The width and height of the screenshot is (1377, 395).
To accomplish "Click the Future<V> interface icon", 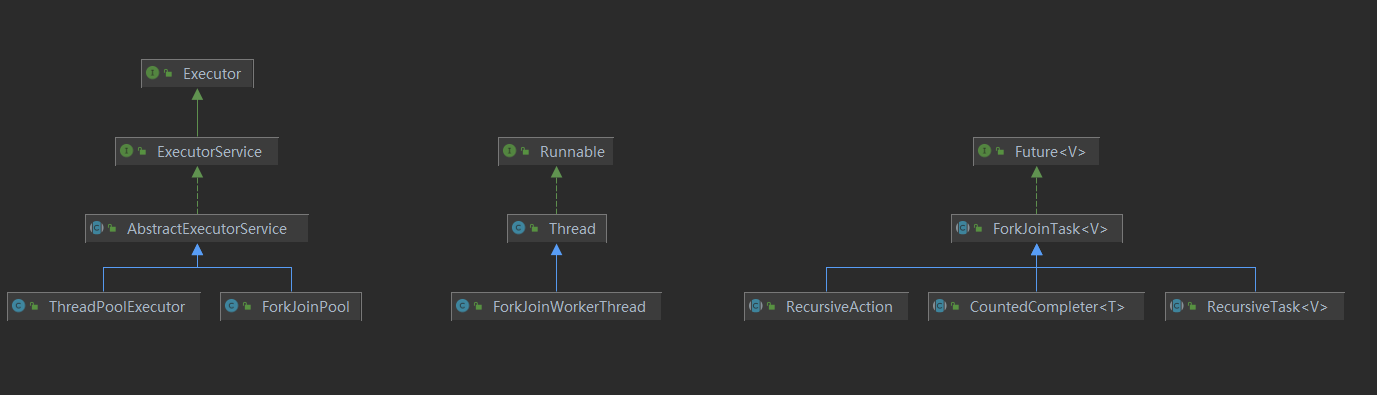I will pos(985,151).
